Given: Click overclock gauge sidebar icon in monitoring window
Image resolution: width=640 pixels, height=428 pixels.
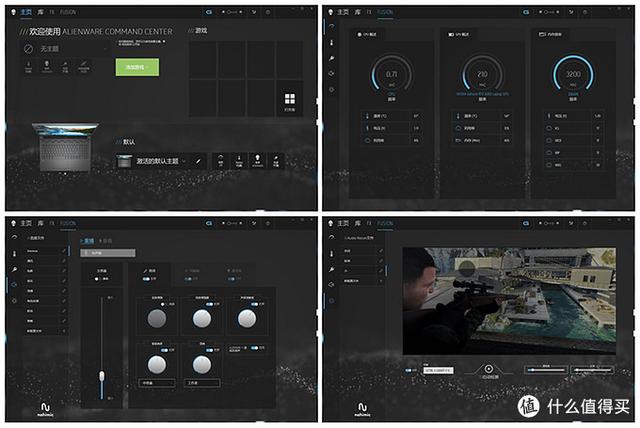Looking at the screenshot, I should click(x=331, y=27).
